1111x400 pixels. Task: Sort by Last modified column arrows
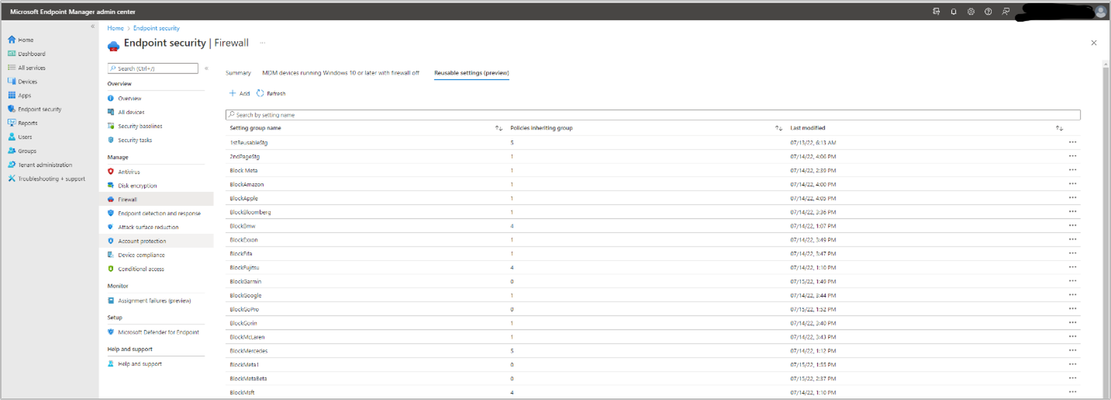pyautogui.click(x=1059, y=128)
